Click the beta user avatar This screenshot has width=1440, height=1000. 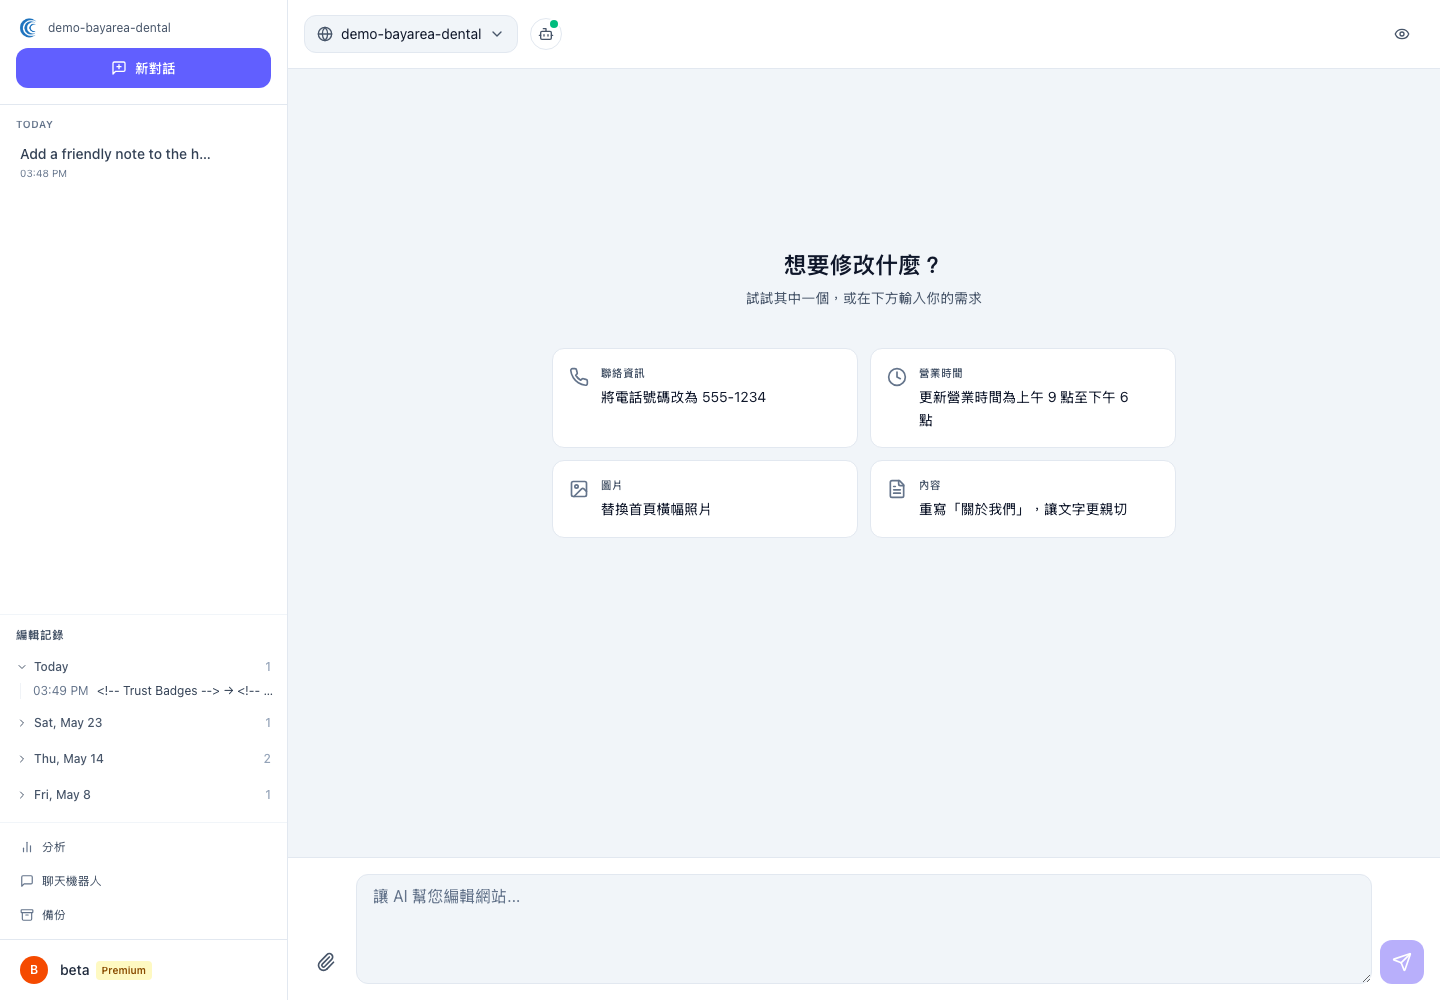pos(34,970)
